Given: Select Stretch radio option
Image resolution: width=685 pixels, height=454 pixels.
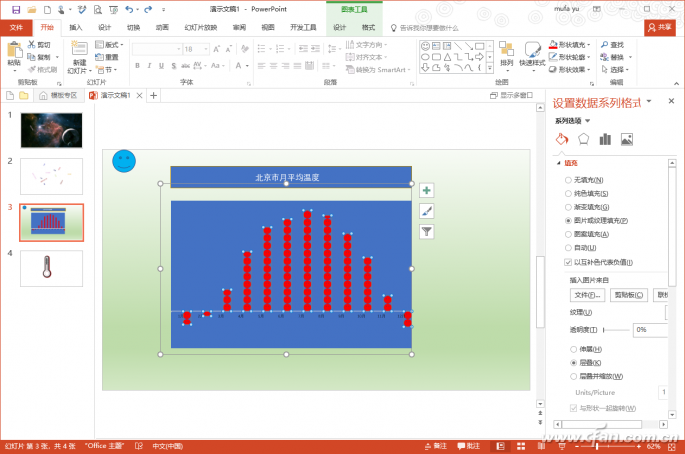Looking at the screenshot, I should coord(573,349).
